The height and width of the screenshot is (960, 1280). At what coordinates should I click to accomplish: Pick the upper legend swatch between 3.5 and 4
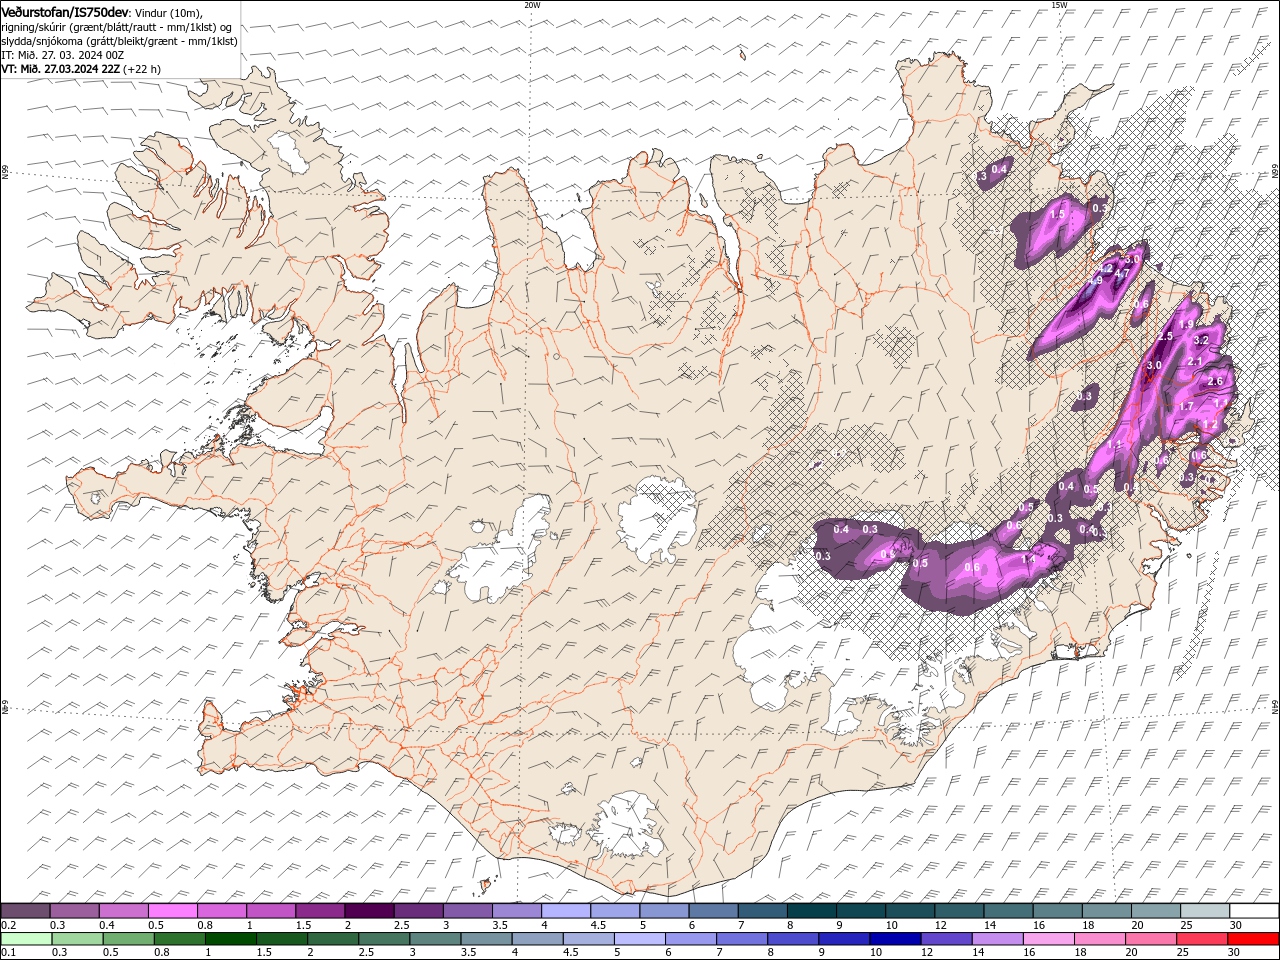coord(516,911)
